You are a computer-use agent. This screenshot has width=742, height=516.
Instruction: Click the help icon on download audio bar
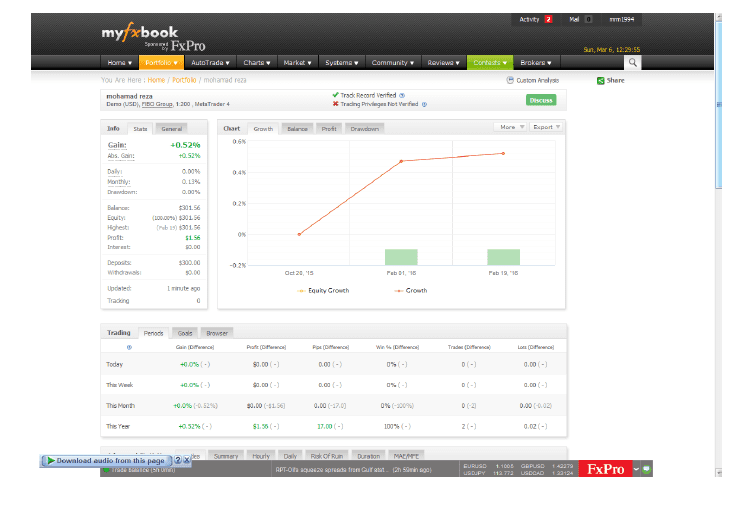pos(177,460)
